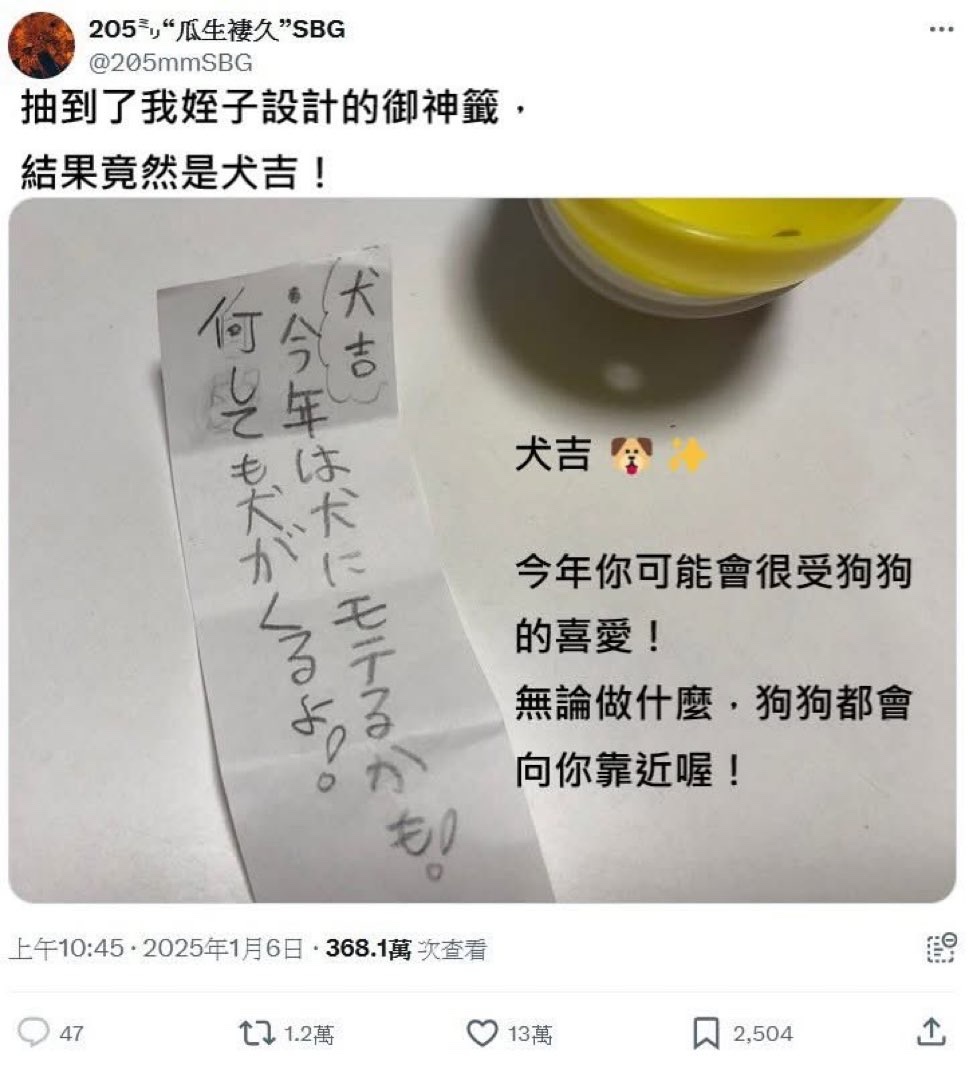Like the post with heart icon
The width and height of the screenshot is (968, 1073).
[x=482, y=1033]
